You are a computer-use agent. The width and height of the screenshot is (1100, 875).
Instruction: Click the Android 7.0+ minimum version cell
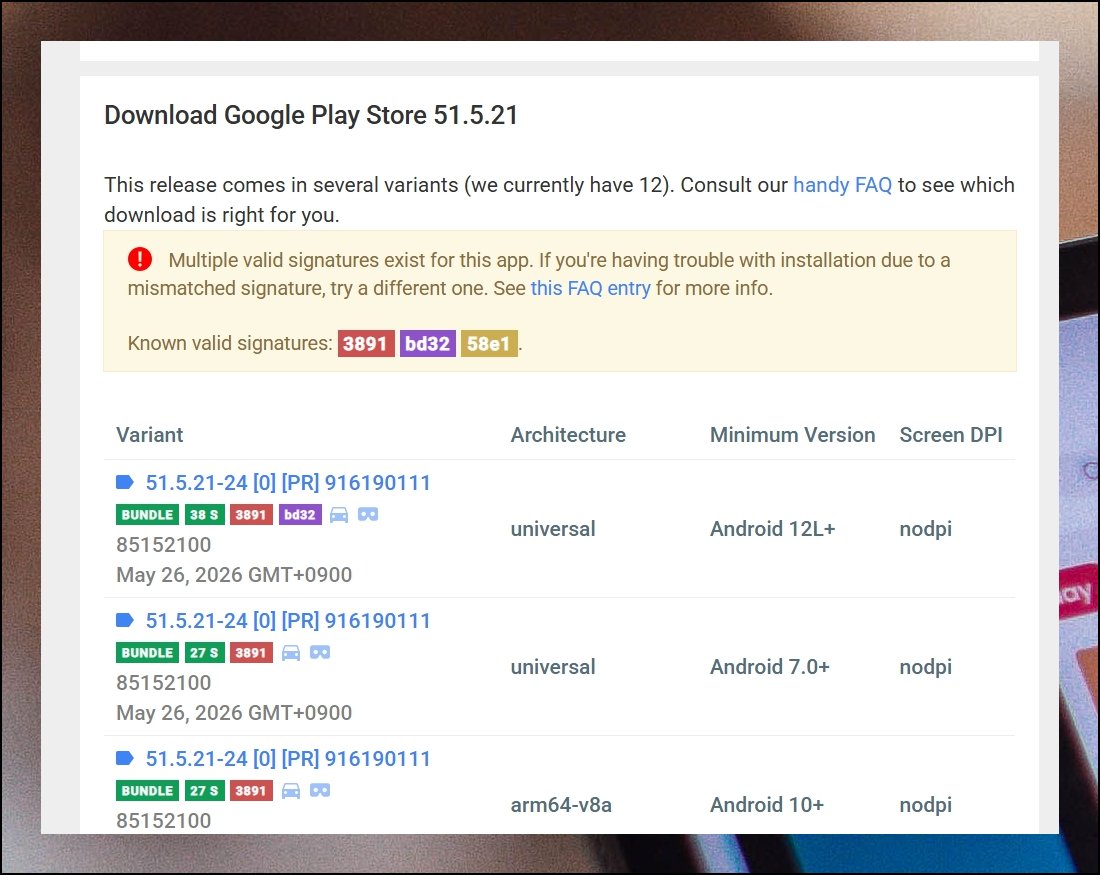770,667
